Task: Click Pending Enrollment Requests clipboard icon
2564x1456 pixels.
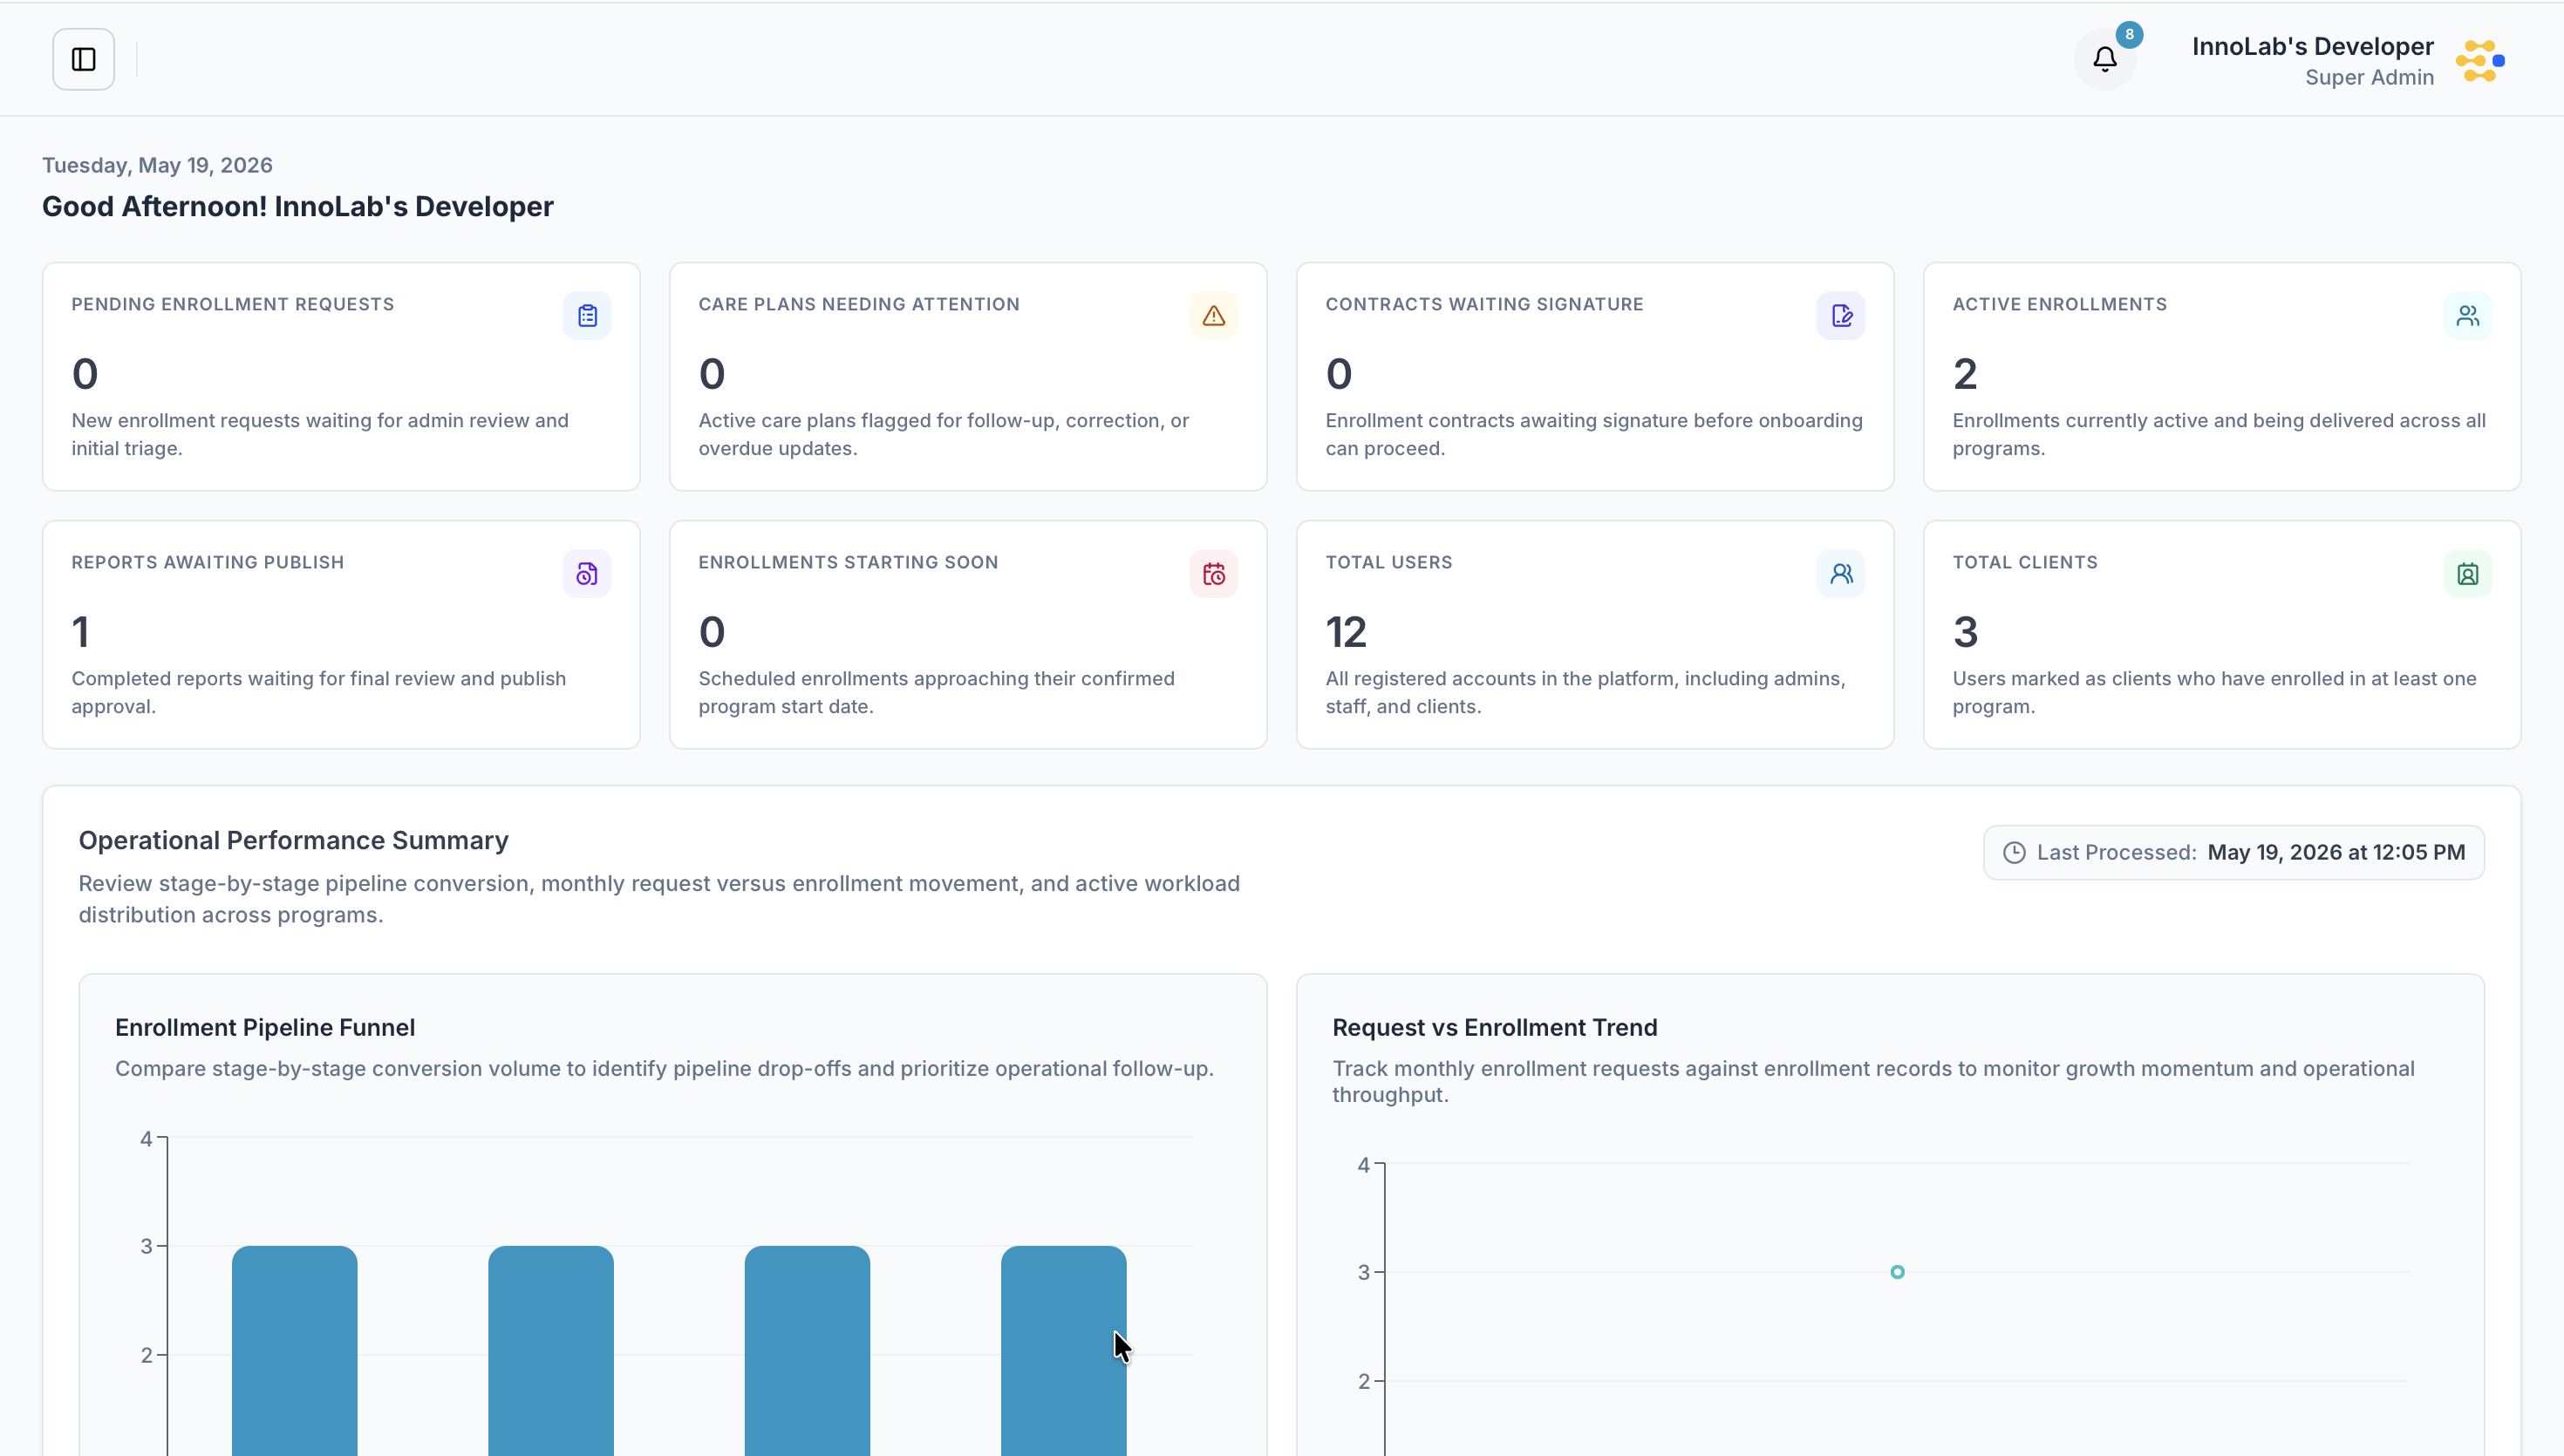Action: click(587, 316)
